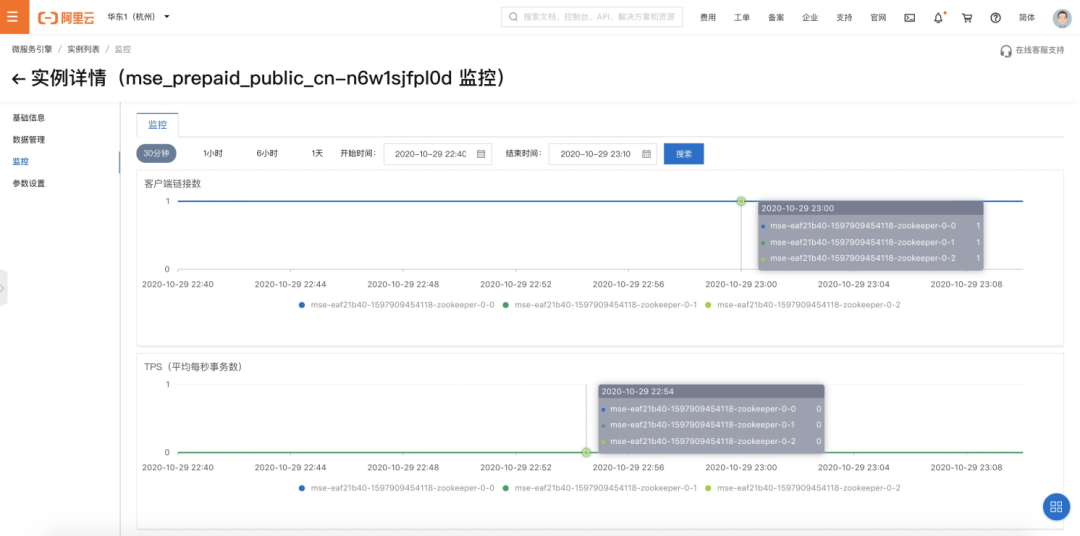
Task: Open the 工单 menu
Action: (x=742, y=18)
